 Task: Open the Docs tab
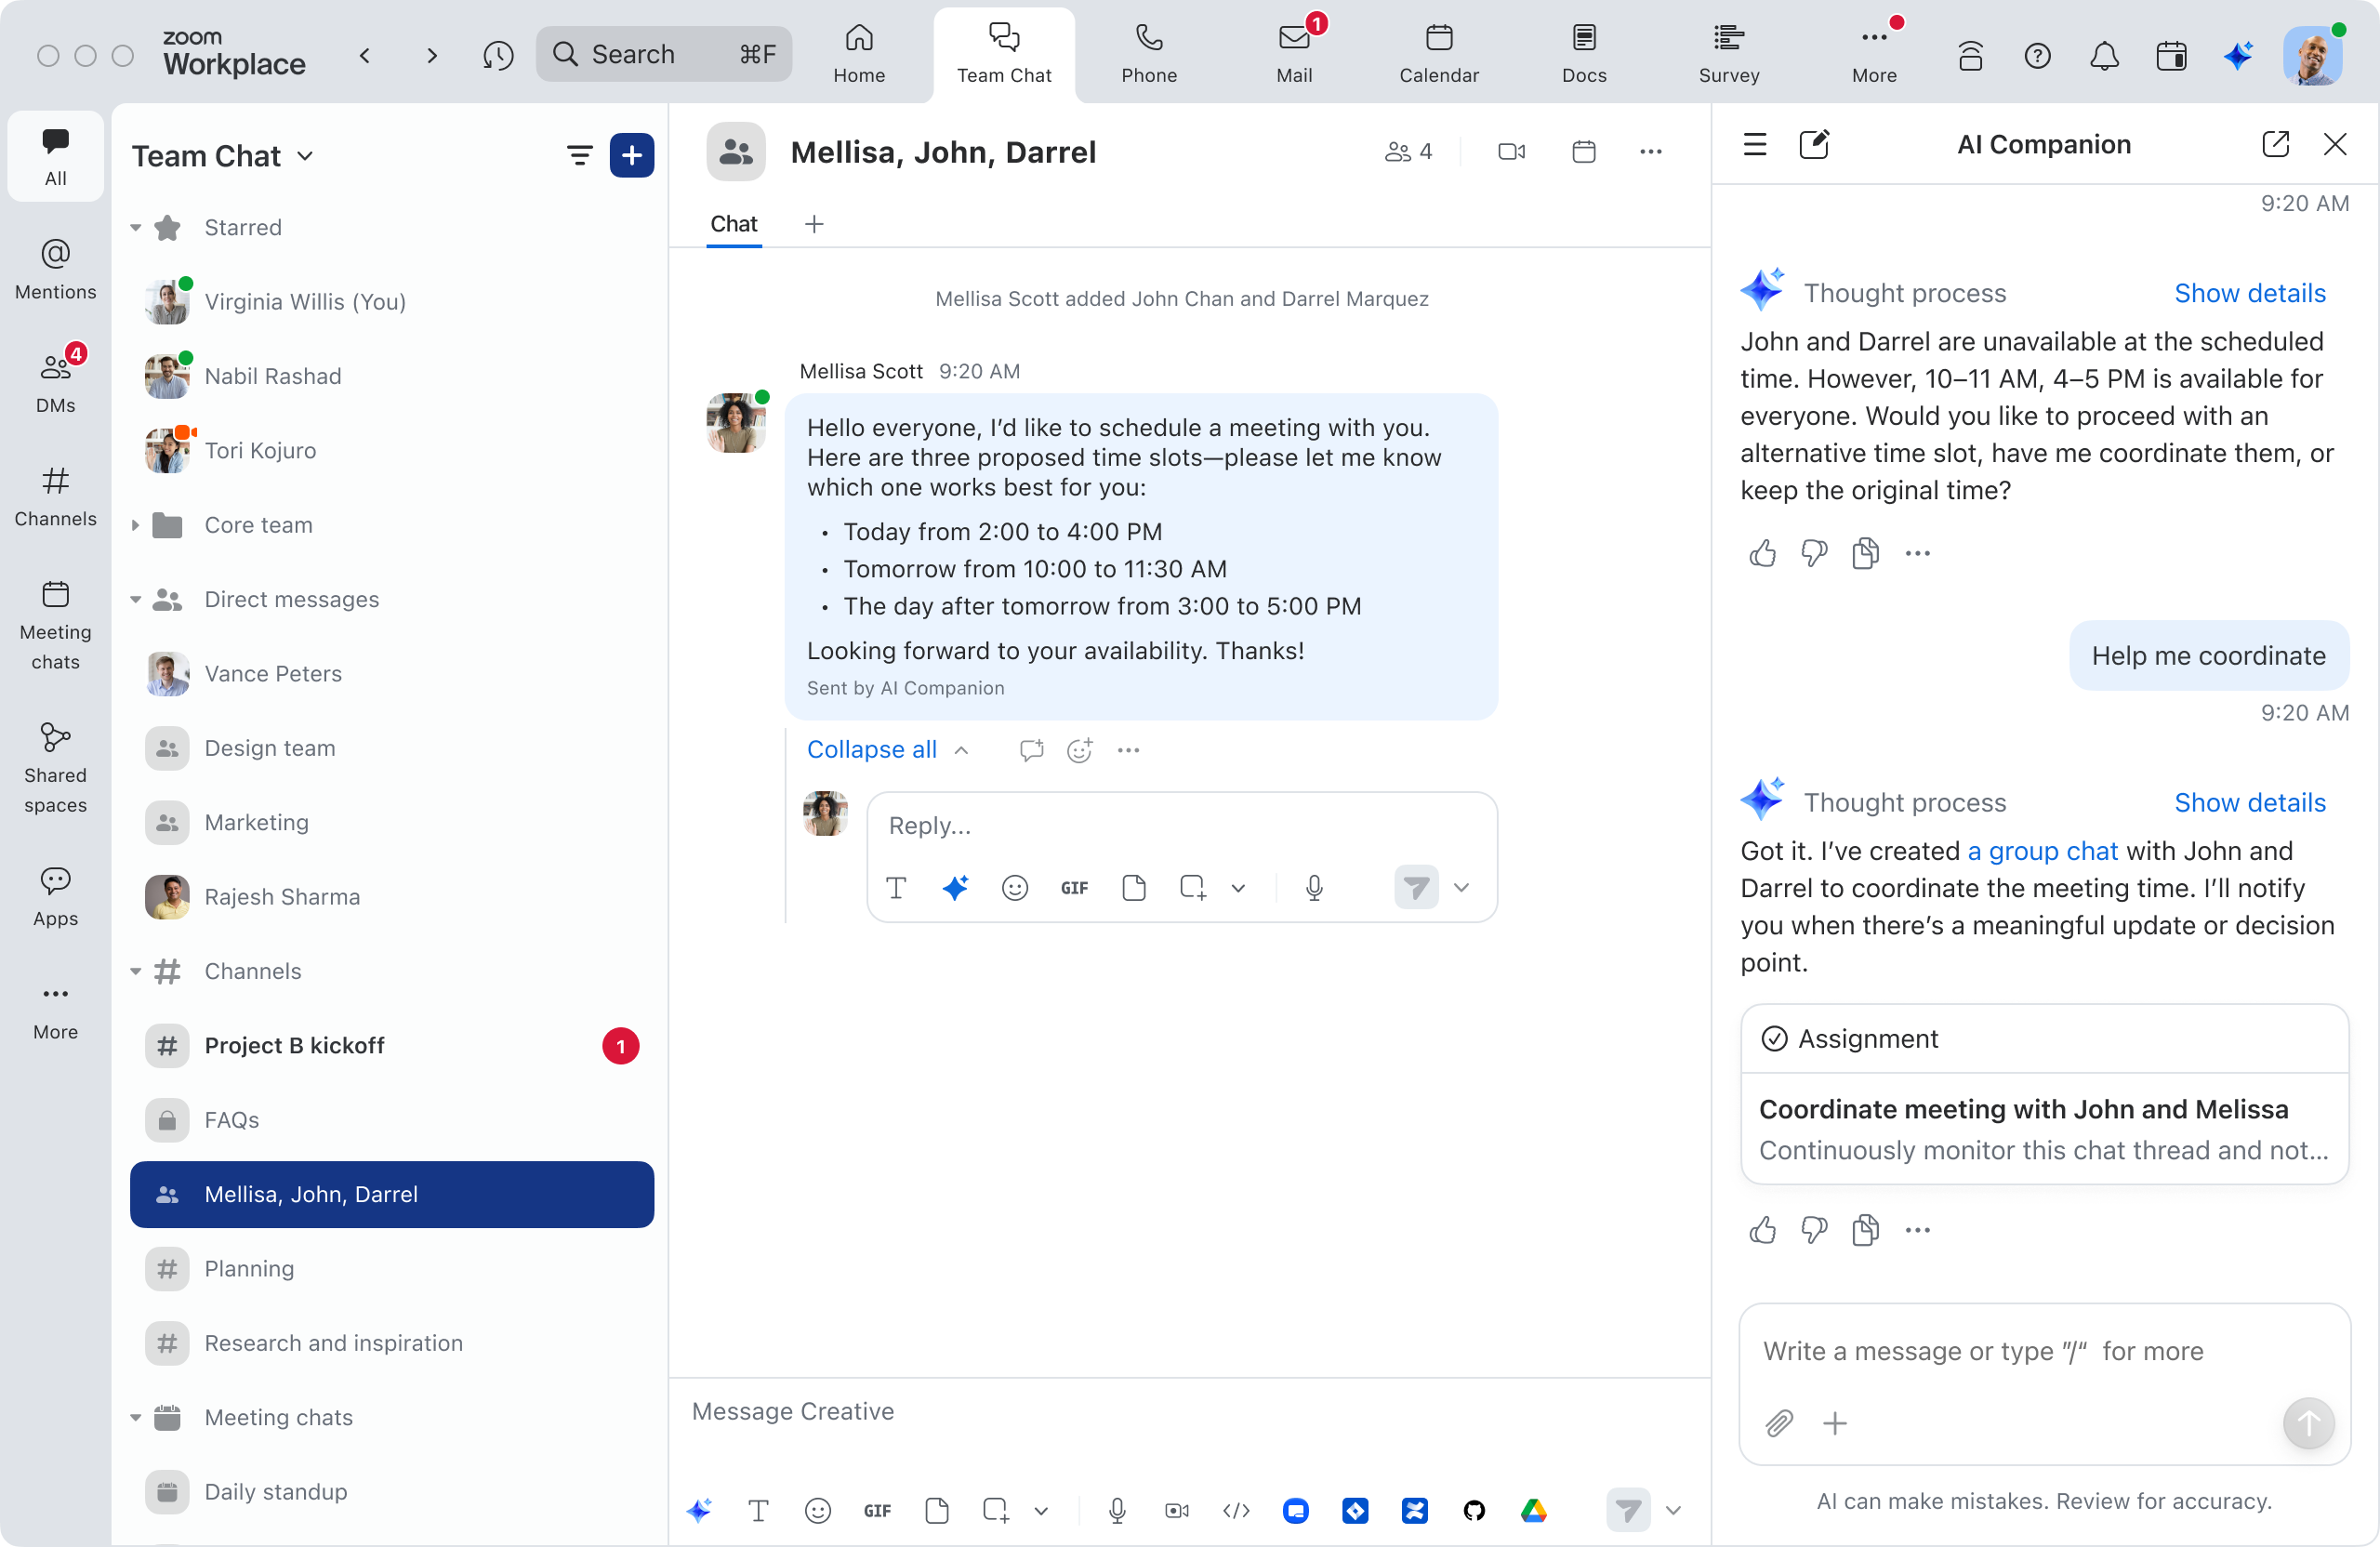point(1583,54)
